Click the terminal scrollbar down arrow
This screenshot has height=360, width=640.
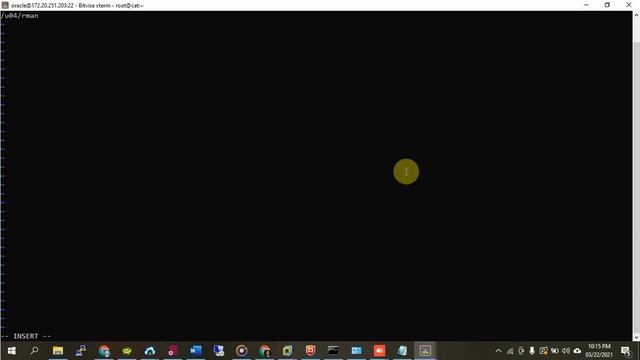pos(636,337)
